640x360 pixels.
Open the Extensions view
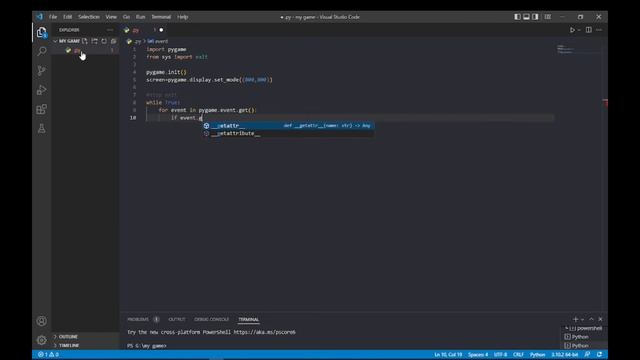[41, 109]
